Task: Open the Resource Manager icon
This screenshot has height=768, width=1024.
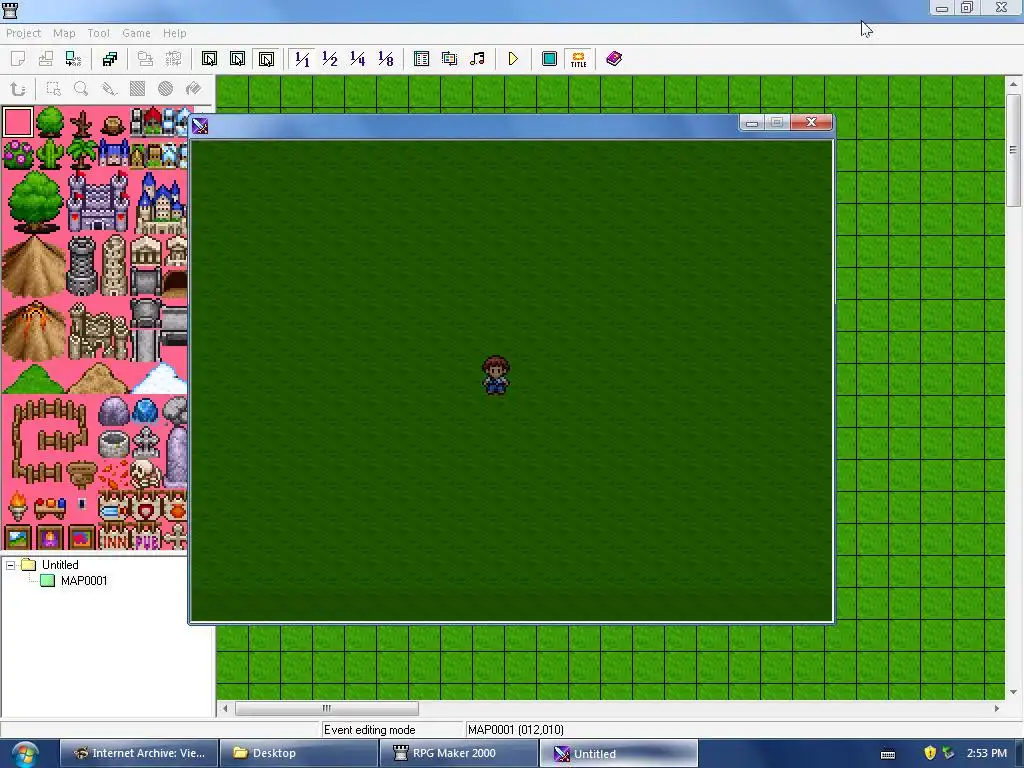Action: click(x=449, y=59)
